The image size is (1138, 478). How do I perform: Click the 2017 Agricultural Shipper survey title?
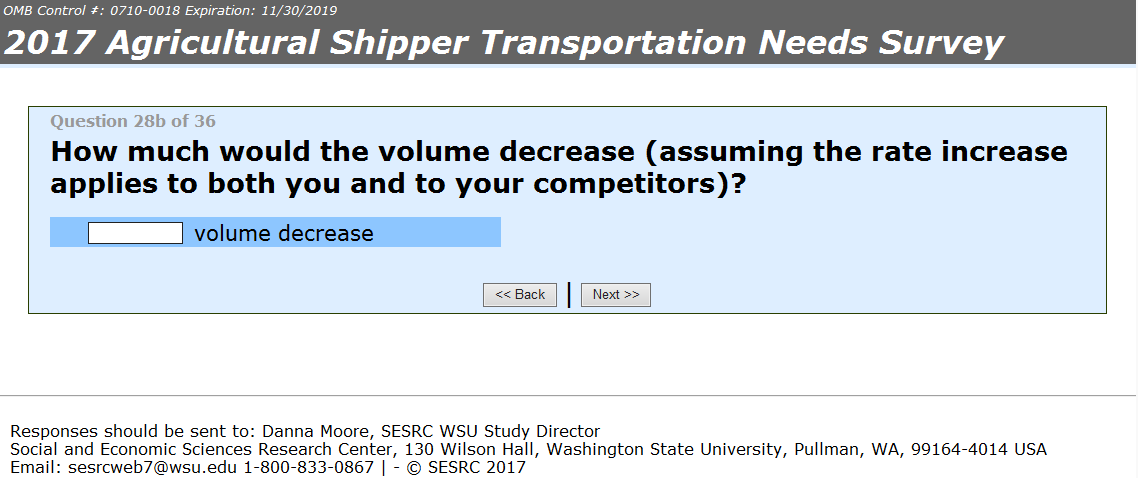tap(503, 43)
